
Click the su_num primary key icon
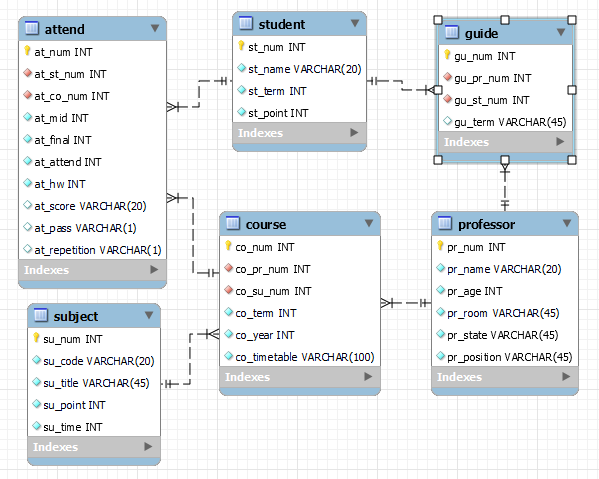(36, 338)
